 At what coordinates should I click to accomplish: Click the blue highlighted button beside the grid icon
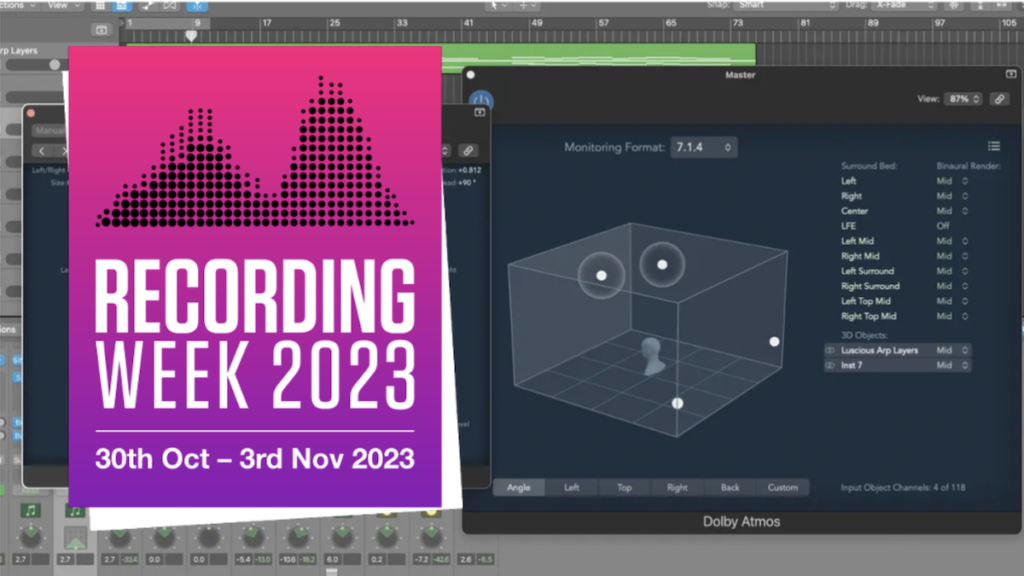pos(121,6)
